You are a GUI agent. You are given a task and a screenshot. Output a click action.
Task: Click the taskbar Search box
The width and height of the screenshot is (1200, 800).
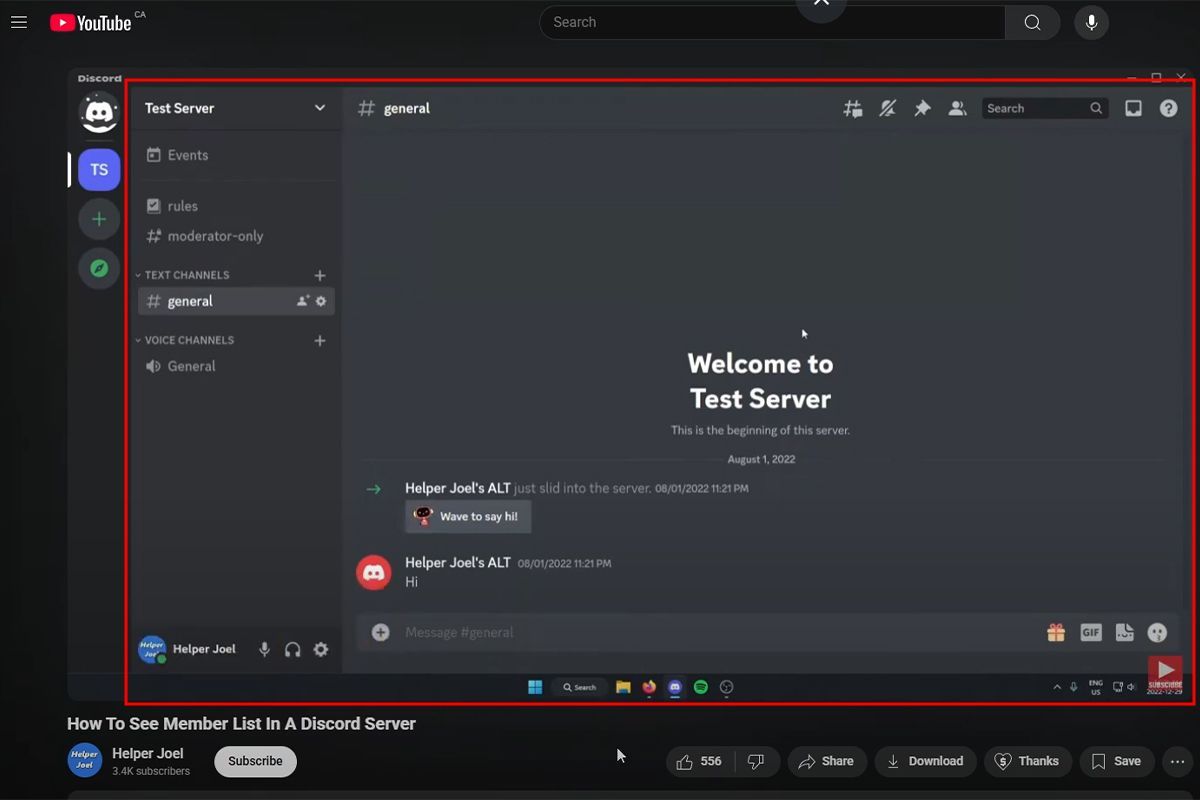click(x=579, y=687)
